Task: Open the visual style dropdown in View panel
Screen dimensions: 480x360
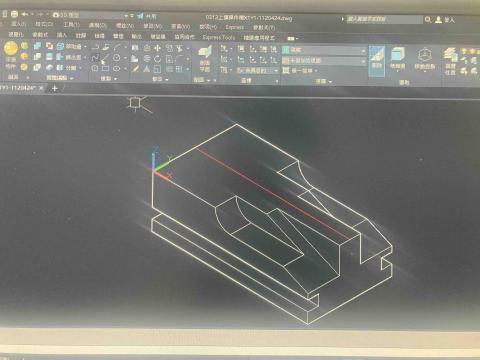Action: click(324, 50)
